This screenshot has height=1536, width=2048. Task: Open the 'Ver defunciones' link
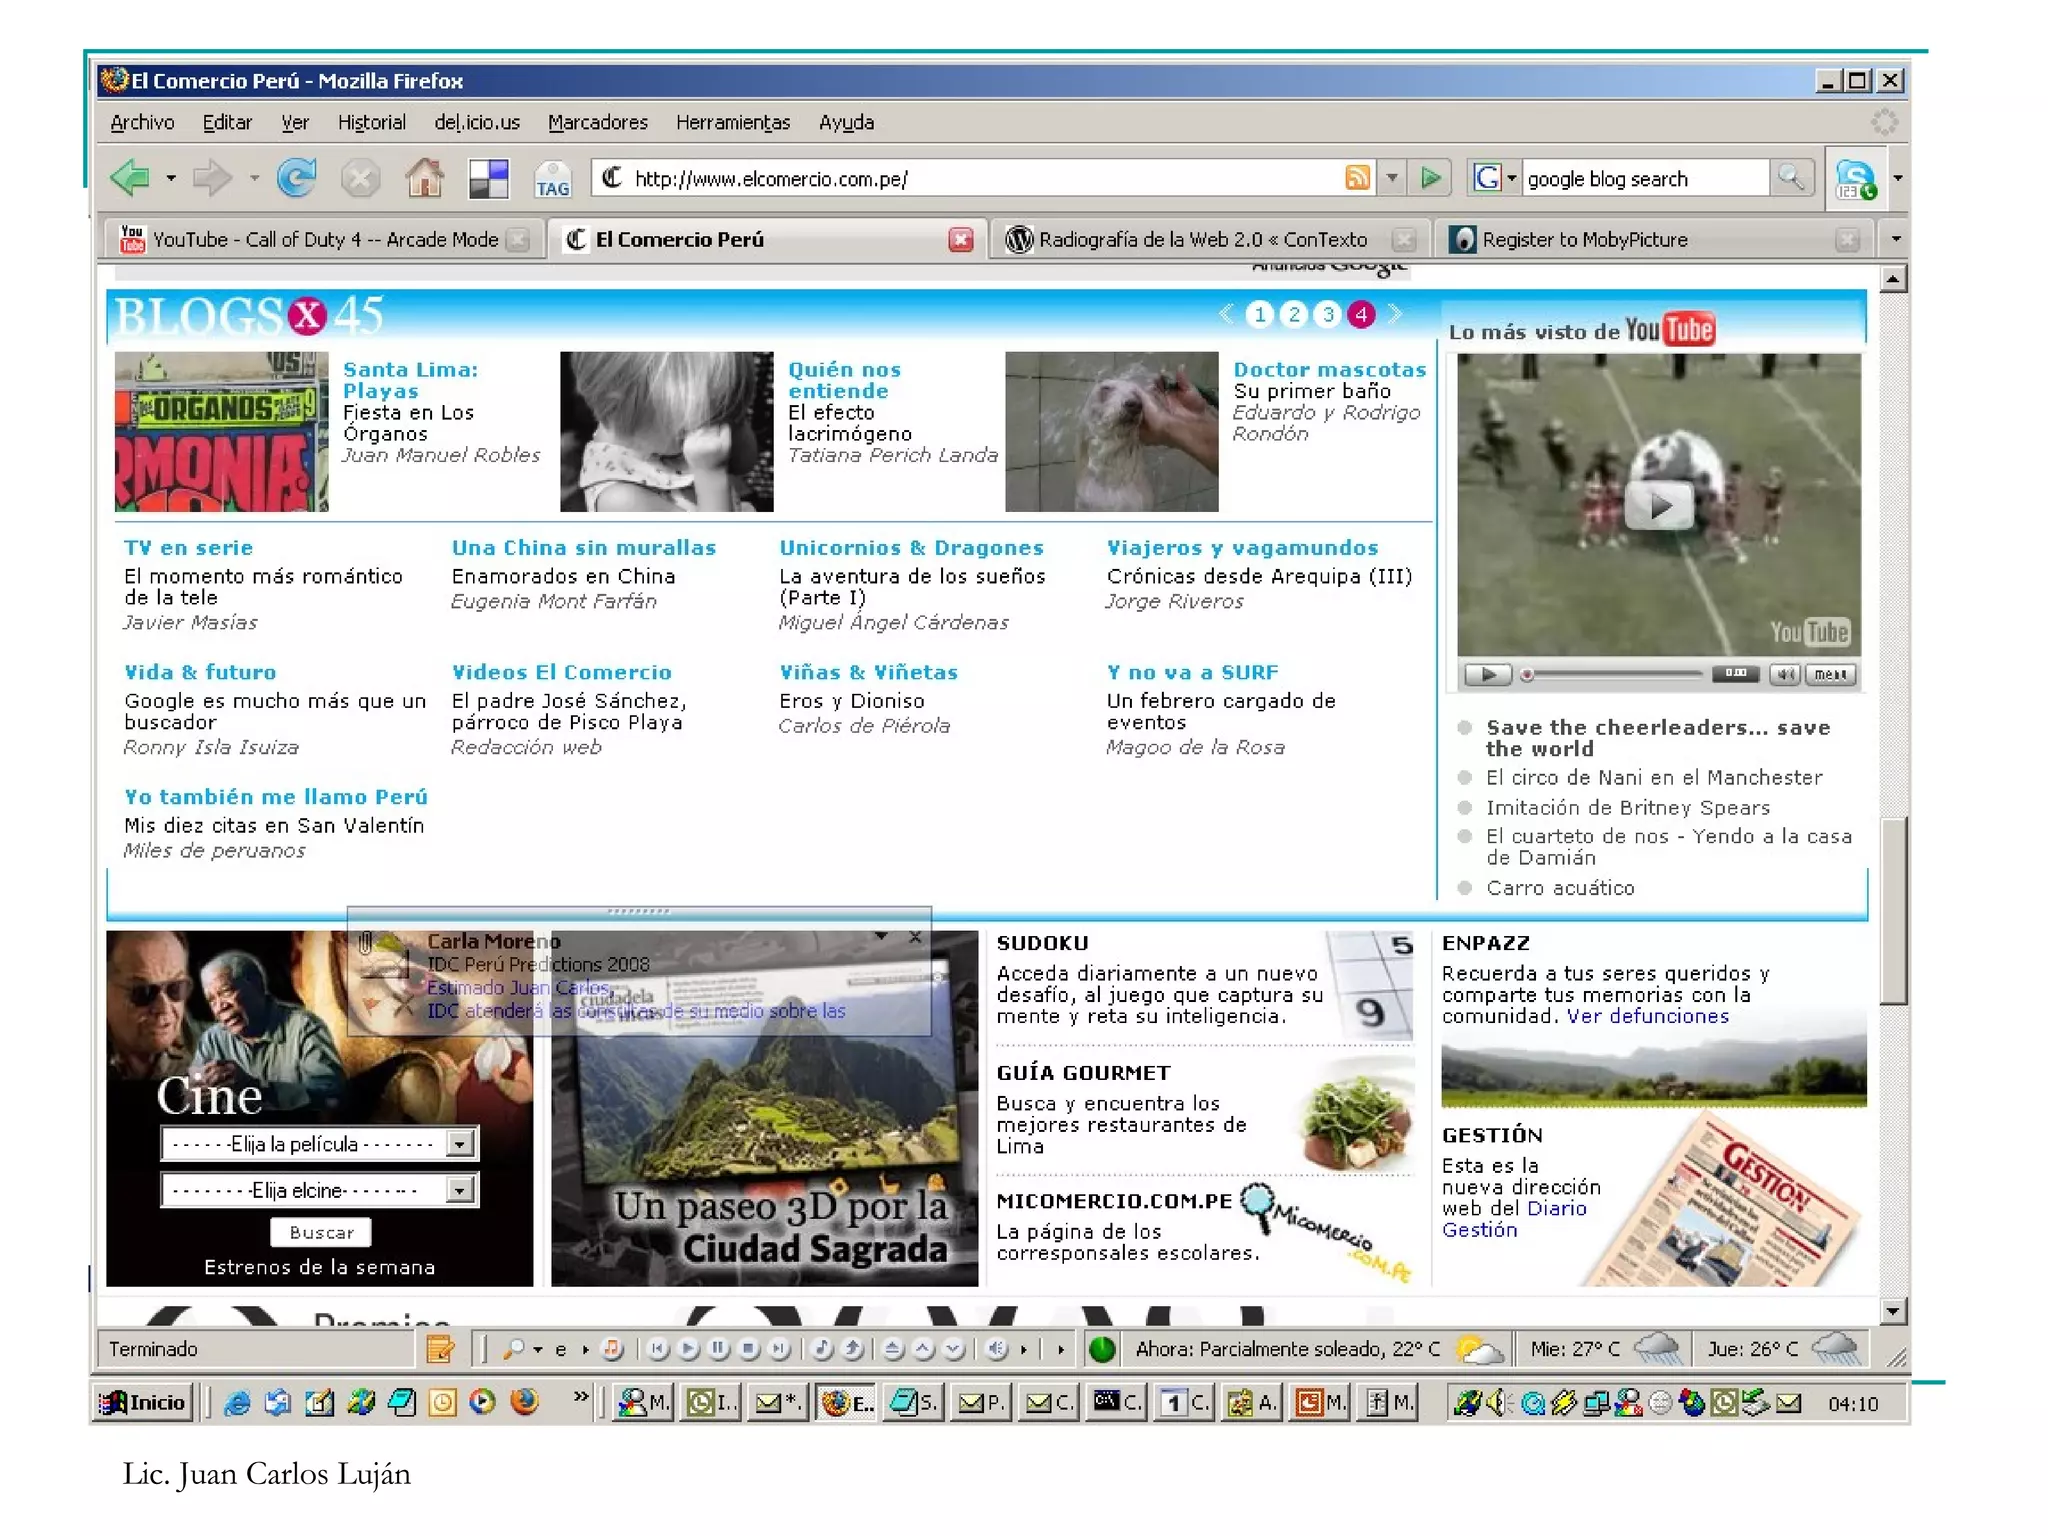click(x=1647, y=1016)
